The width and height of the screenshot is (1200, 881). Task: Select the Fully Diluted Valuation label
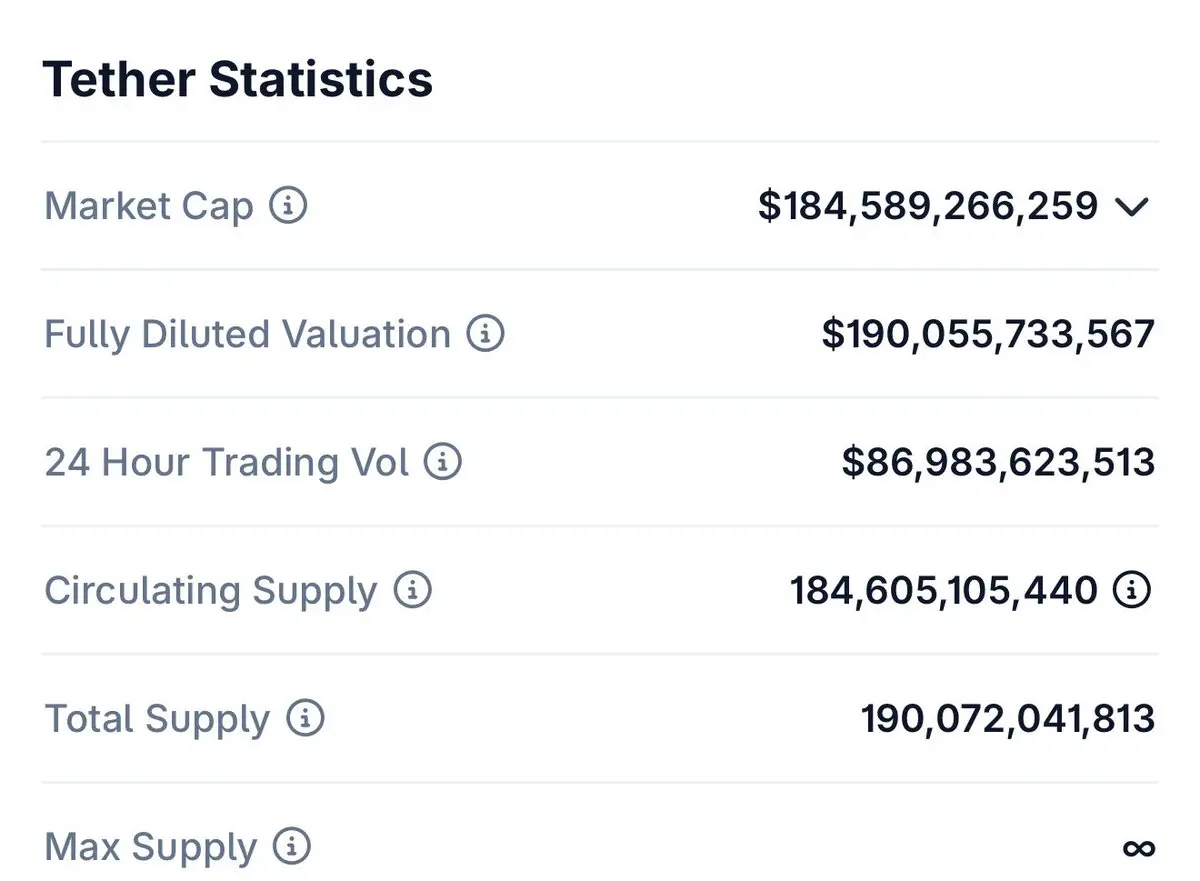247,334
